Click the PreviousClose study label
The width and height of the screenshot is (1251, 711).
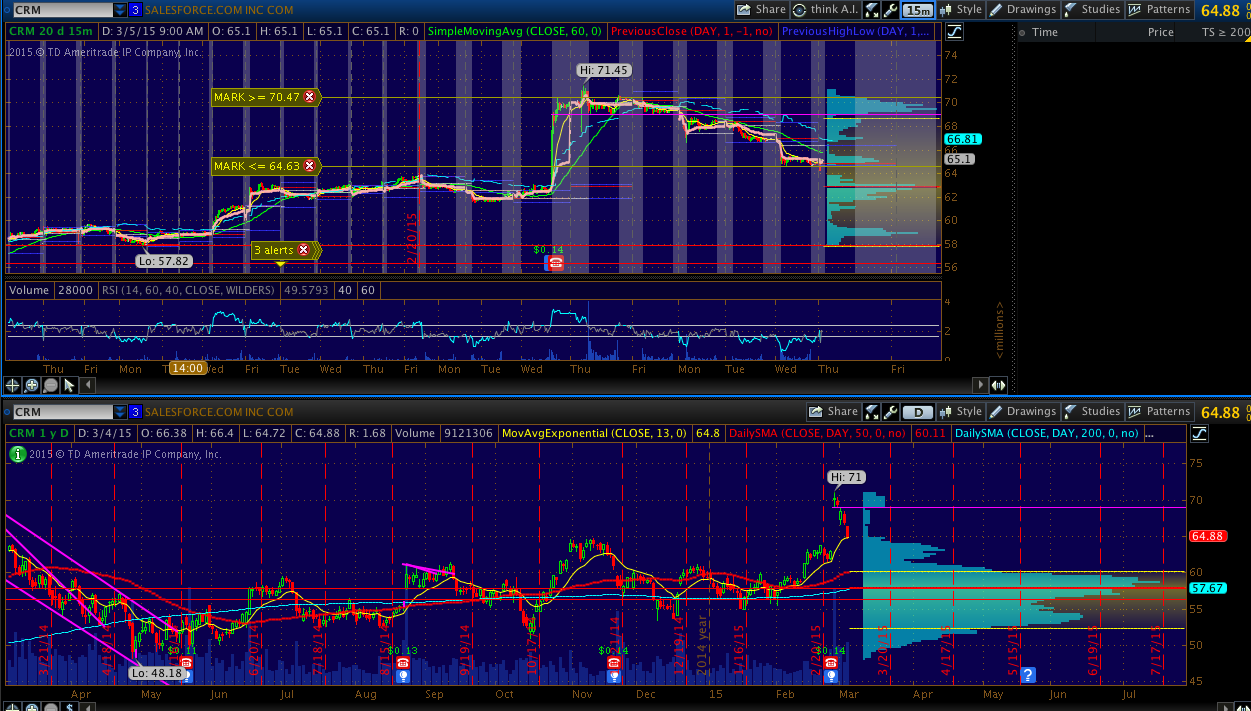[x=692, y=32]
